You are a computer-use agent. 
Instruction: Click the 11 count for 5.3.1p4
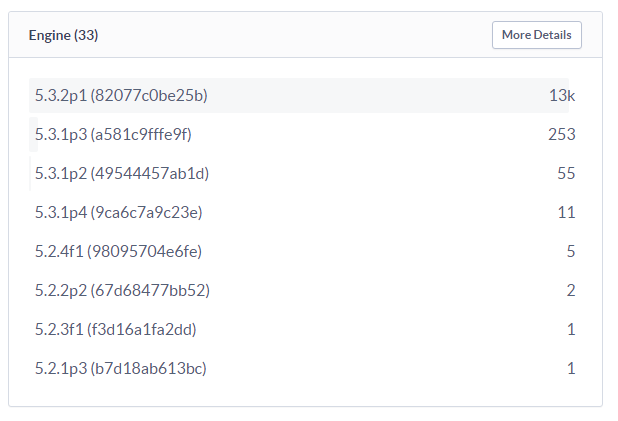pyautogui.click(x=567, y=212)
